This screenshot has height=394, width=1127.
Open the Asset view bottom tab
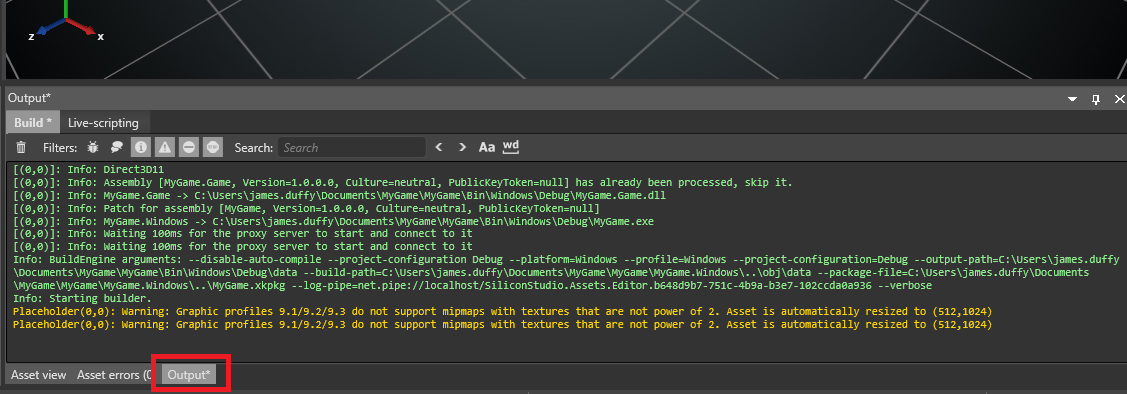coord(38,375)
